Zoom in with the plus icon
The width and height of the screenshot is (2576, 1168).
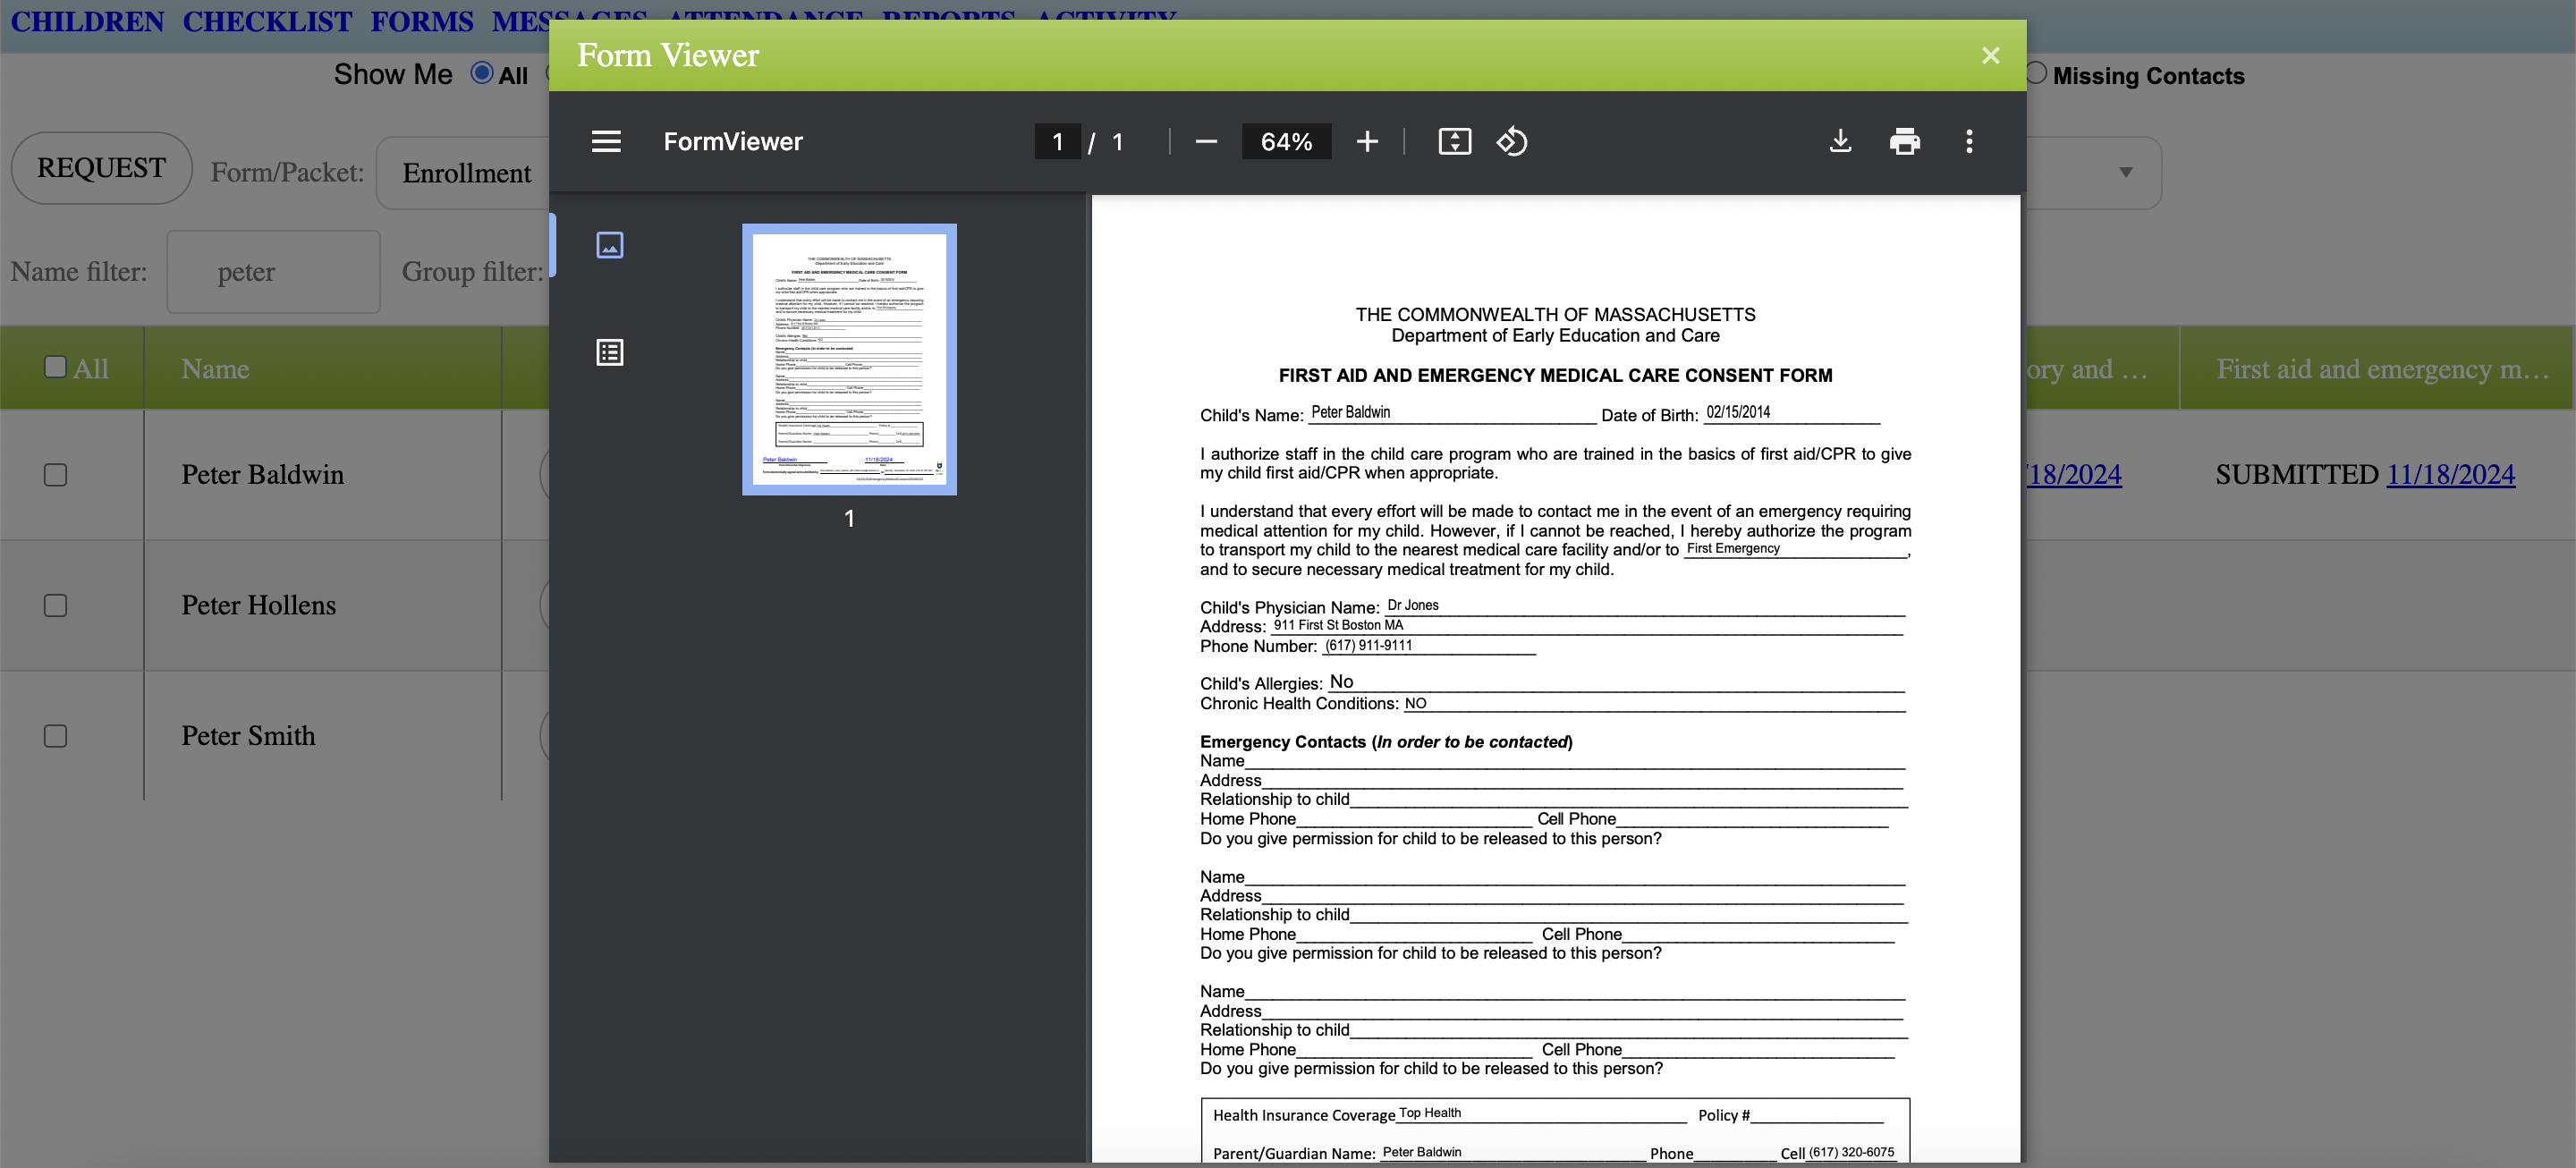click(1367, 141)
